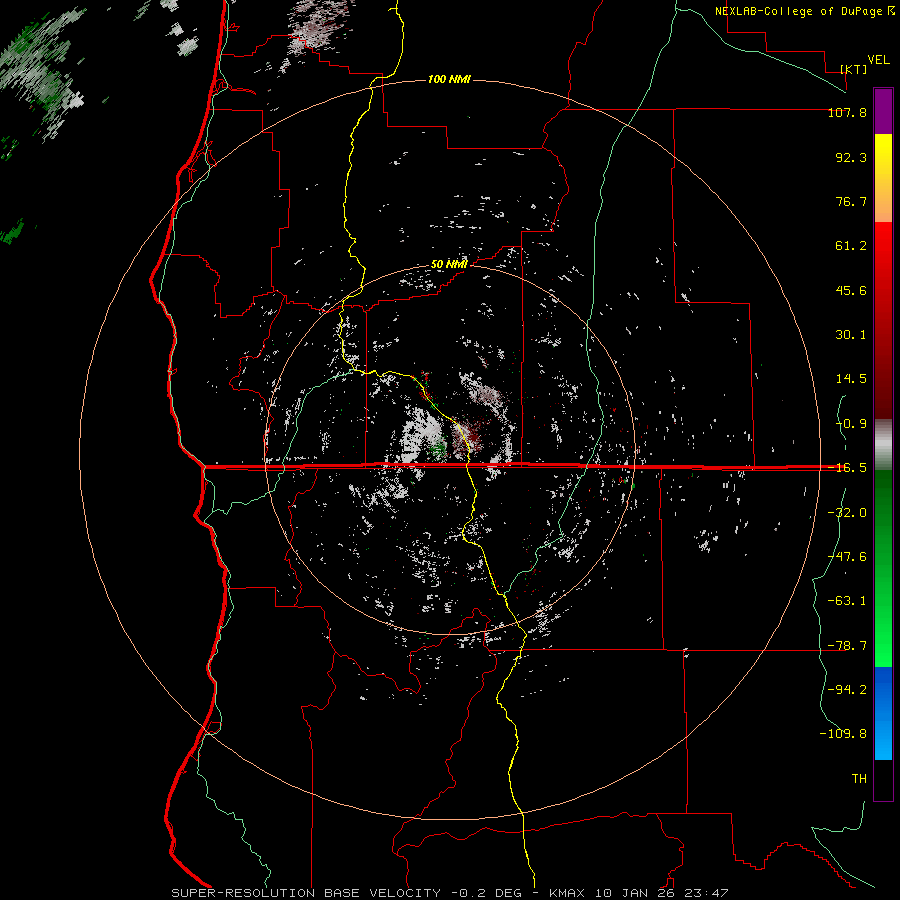Click the 76.7 velocity scale value

[x=851, y=201]
